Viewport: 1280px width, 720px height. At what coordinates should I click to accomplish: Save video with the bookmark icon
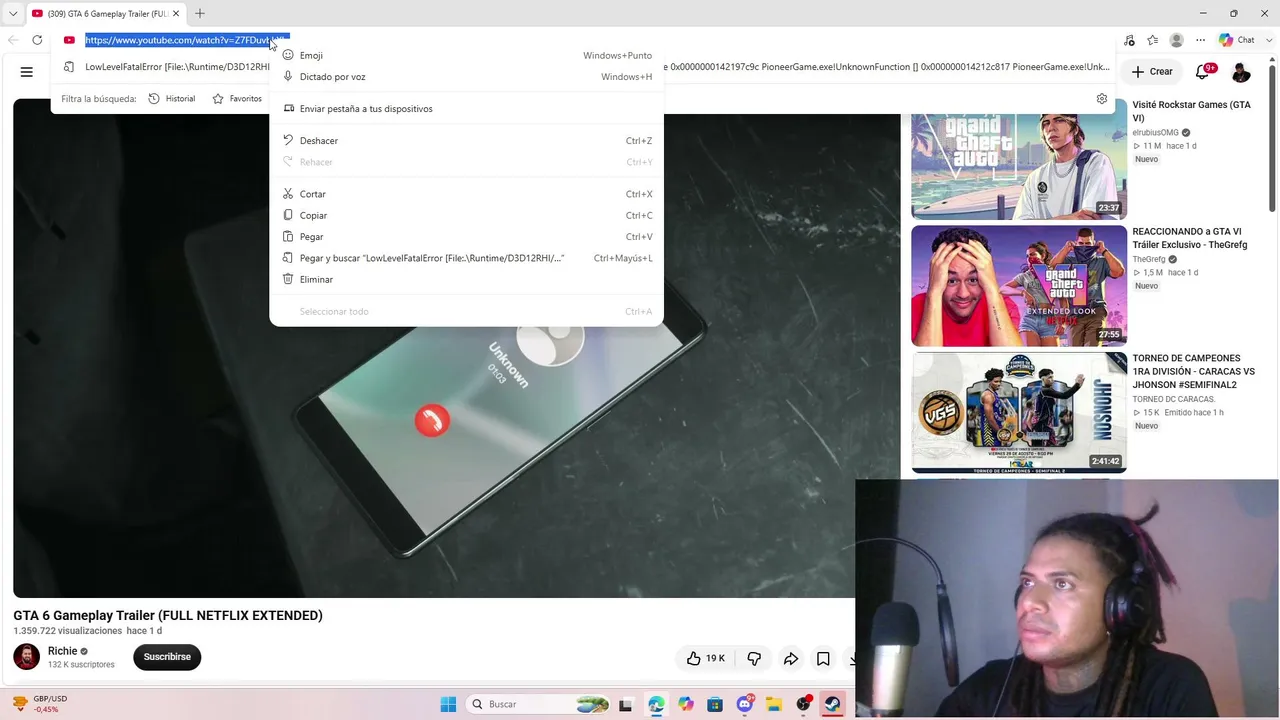823,658
